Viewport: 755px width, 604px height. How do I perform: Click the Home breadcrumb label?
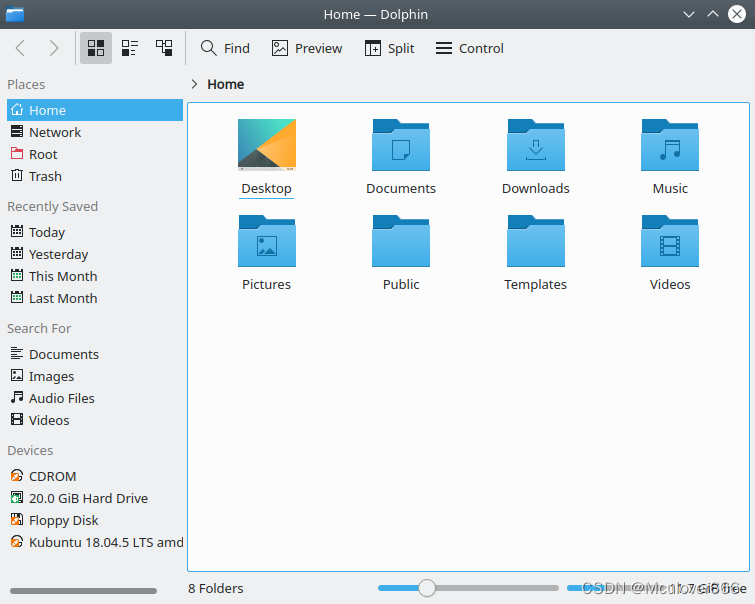225,84
